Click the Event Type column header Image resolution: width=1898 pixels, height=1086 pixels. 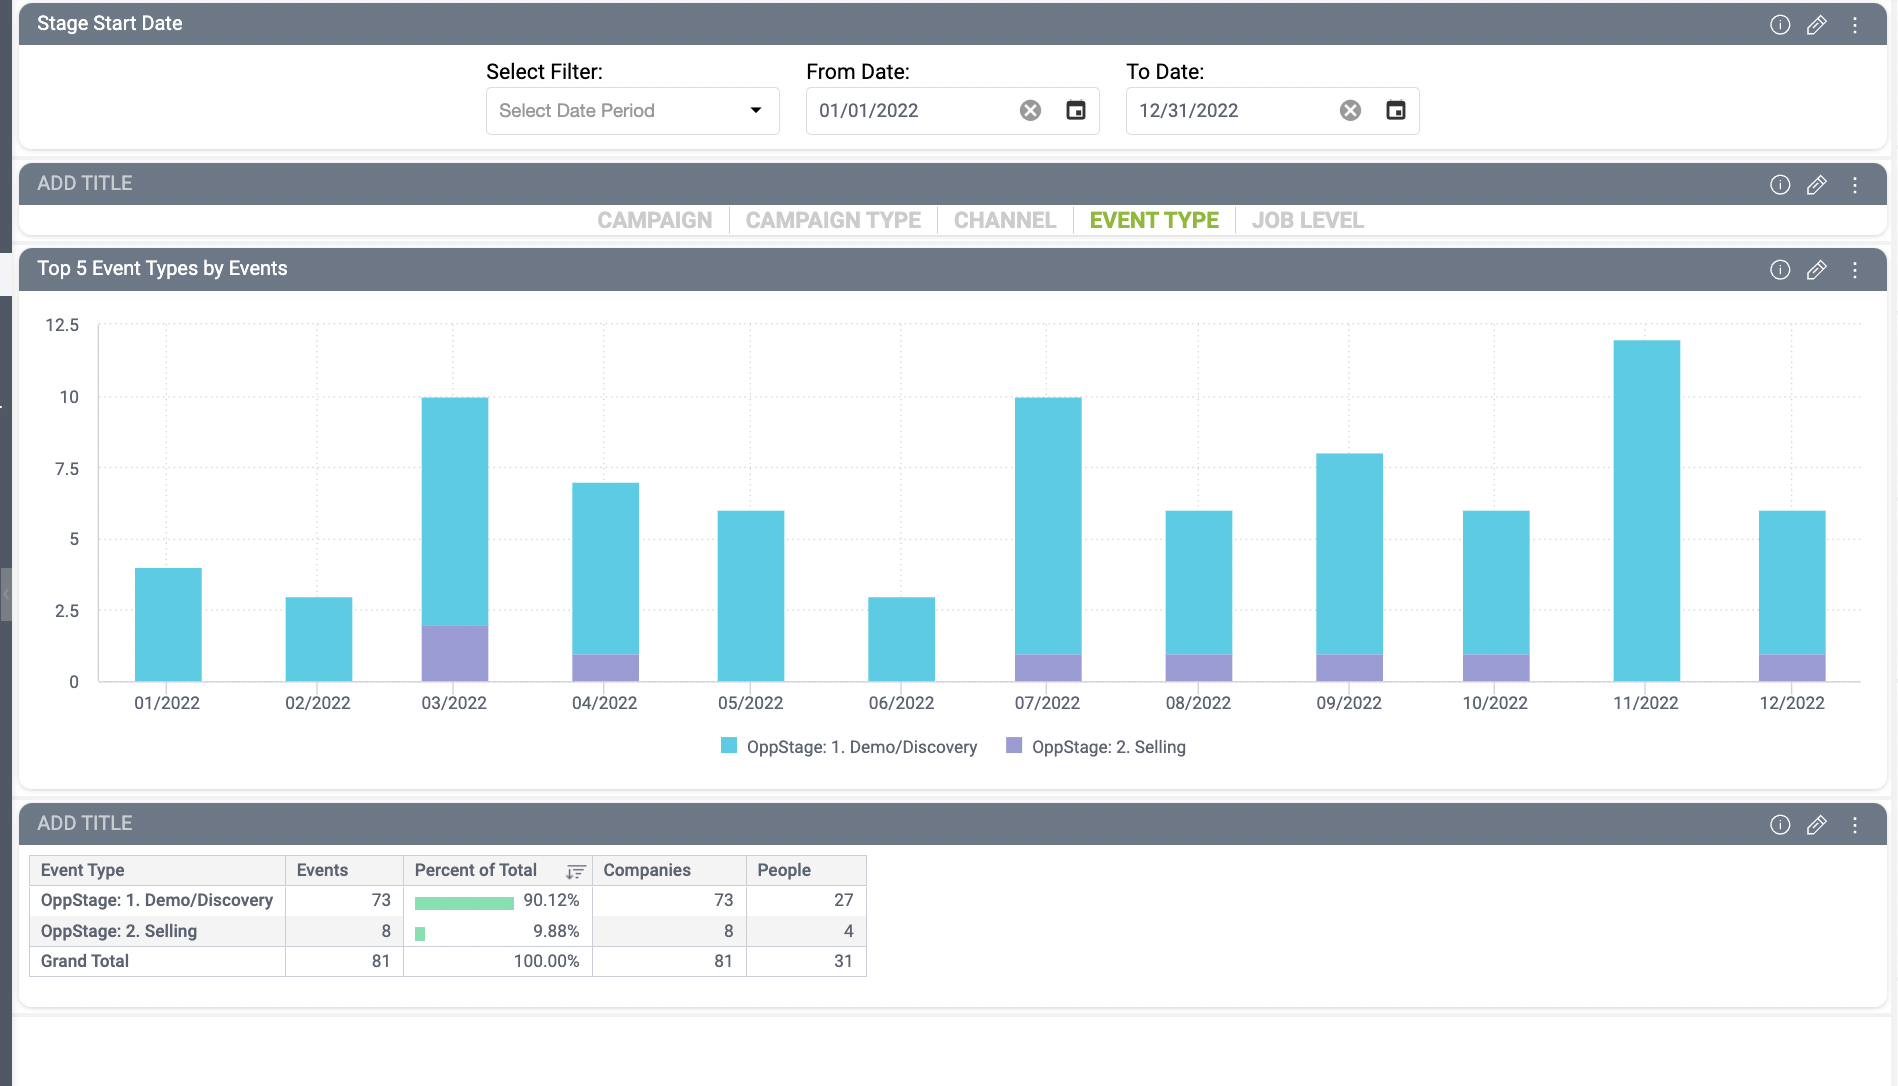157,870
